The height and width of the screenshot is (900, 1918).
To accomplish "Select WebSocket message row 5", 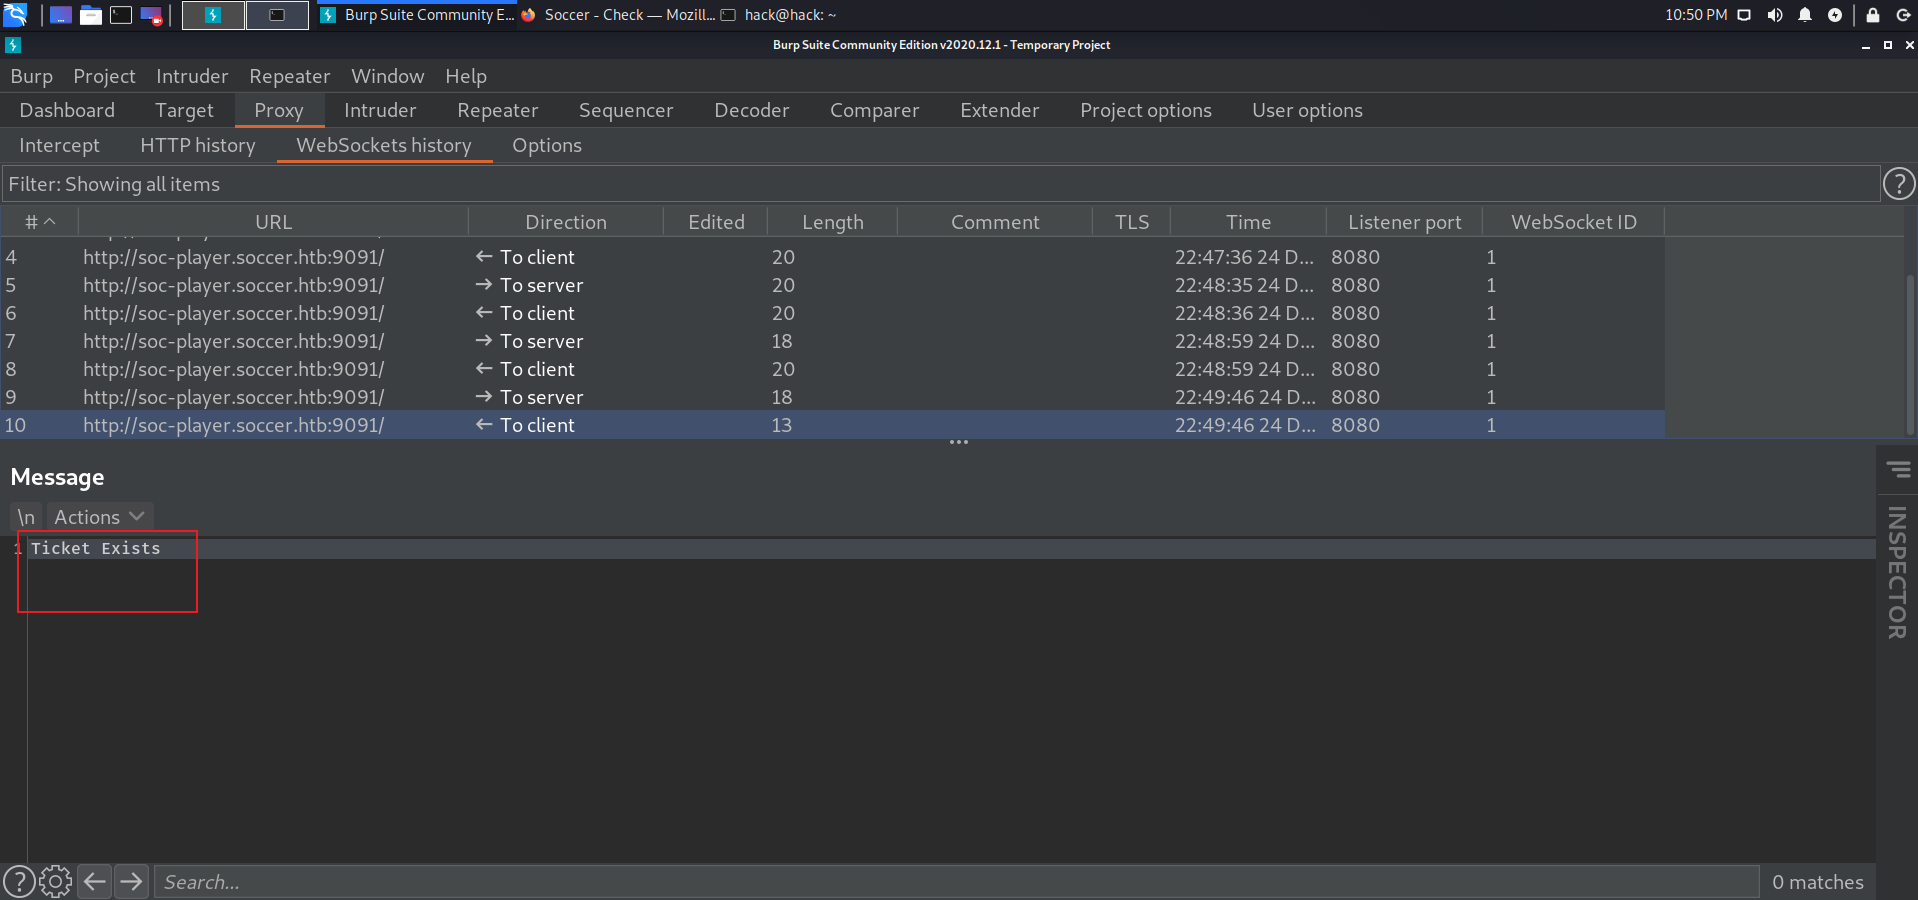I will pyautogui.click(x=833, y=285).
